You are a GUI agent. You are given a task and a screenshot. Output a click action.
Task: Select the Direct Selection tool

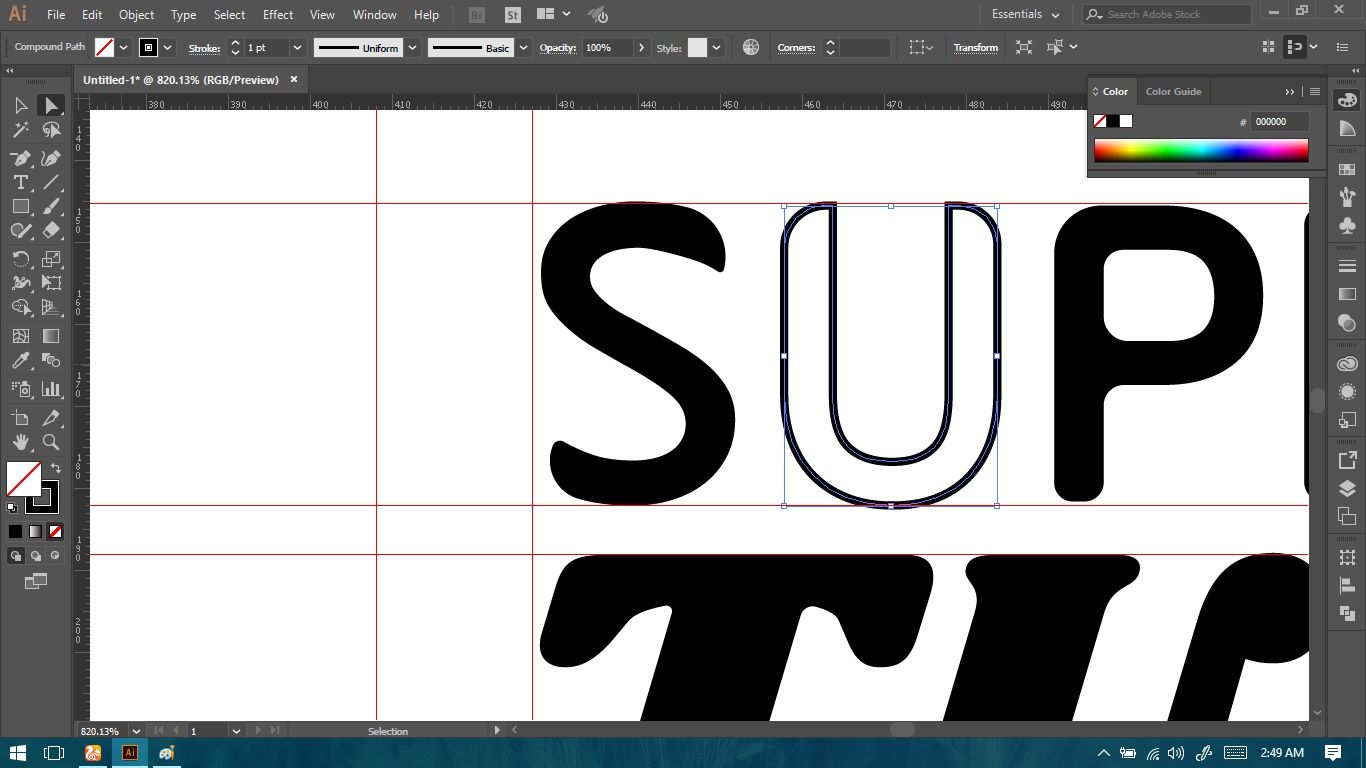51,105
